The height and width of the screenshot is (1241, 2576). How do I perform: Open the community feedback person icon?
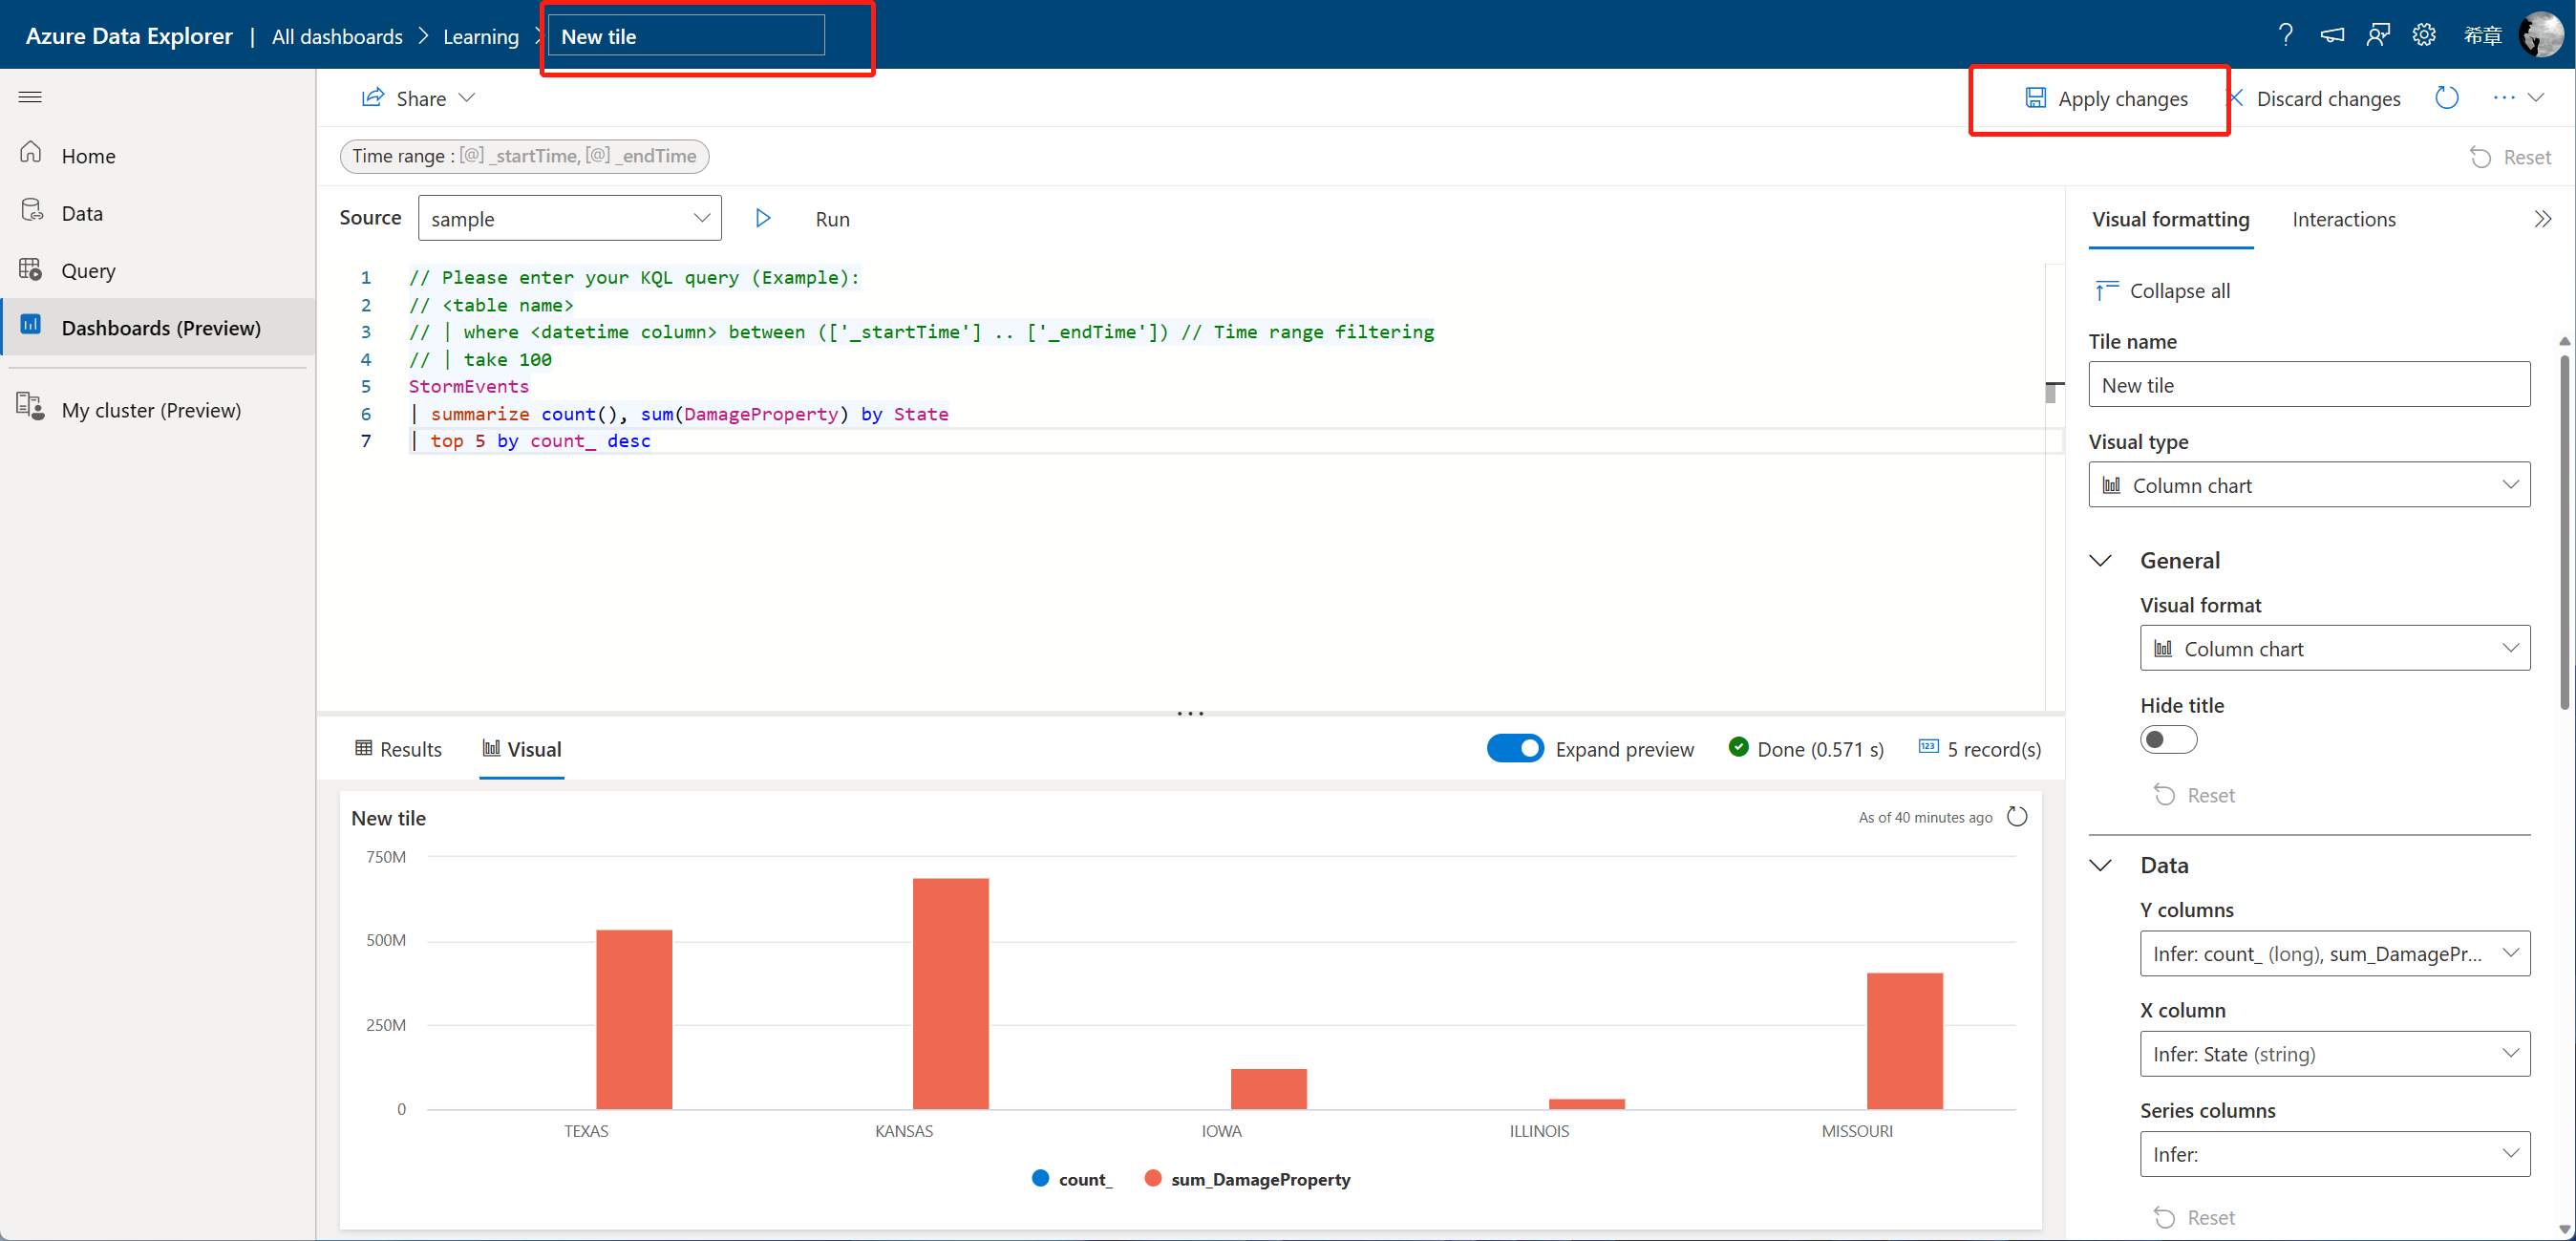coord(2378,36)
